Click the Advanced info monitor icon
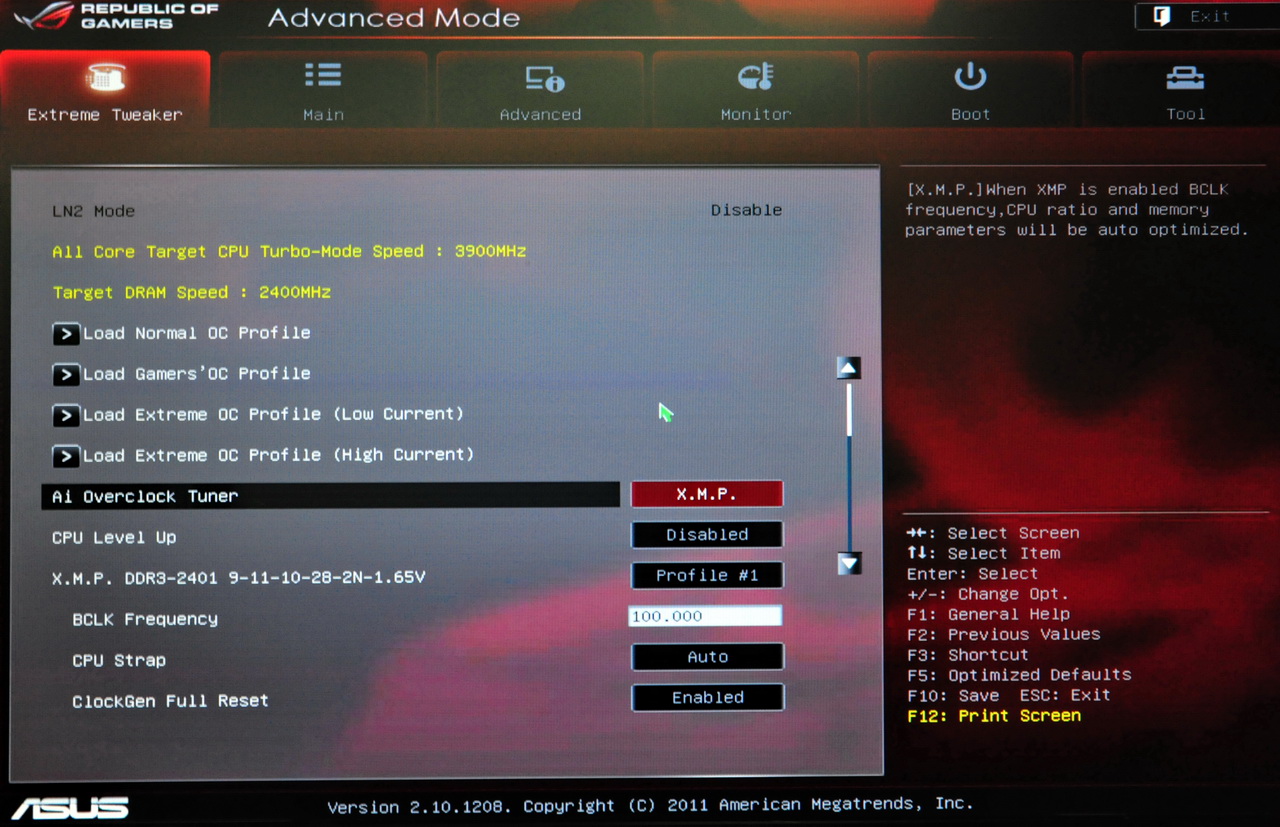This screenshot has width=1280, height=827. [545, 78]
